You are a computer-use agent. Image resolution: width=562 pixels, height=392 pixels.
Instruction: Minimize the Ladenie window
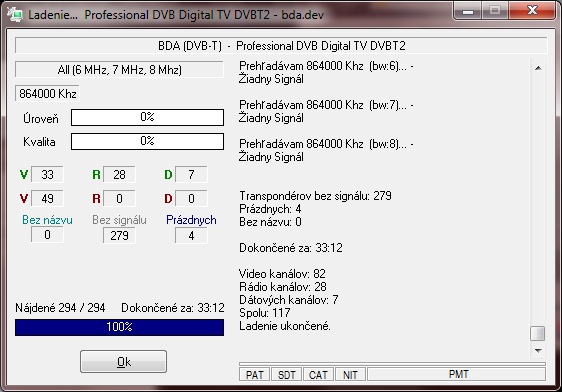(467, 11)
